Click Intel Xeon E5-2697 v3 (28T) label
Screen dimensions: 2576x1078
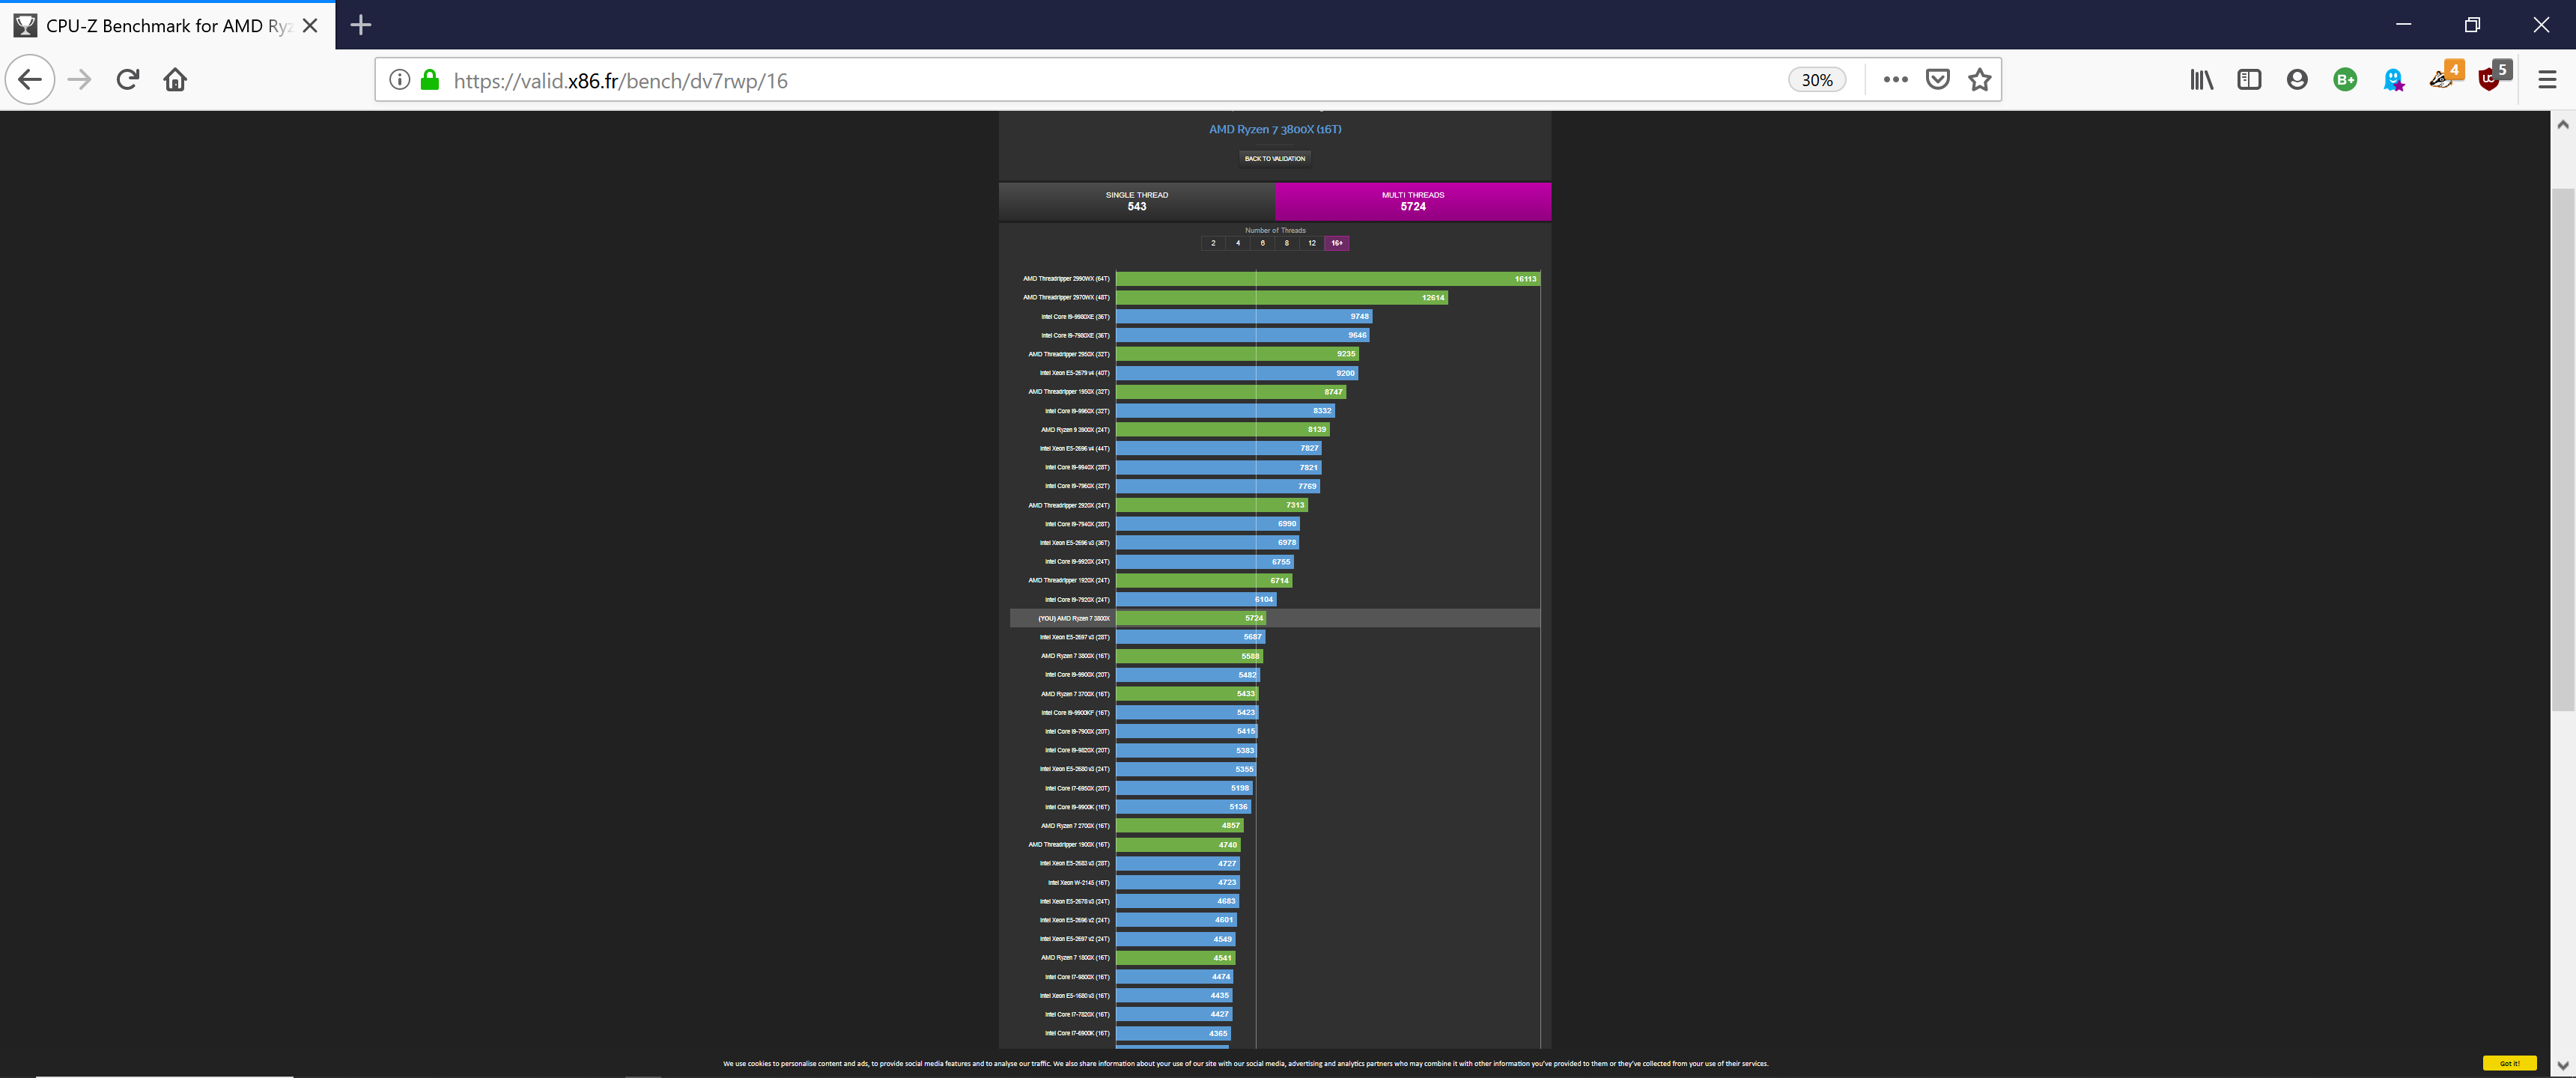pyautogui.click(x=1074, y=637)
